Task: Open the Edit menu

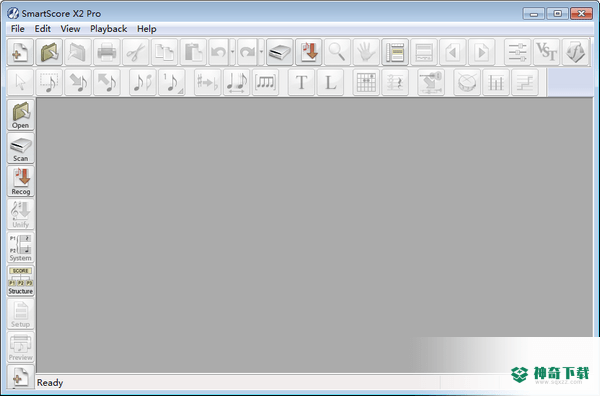Action: coord(42,29)
